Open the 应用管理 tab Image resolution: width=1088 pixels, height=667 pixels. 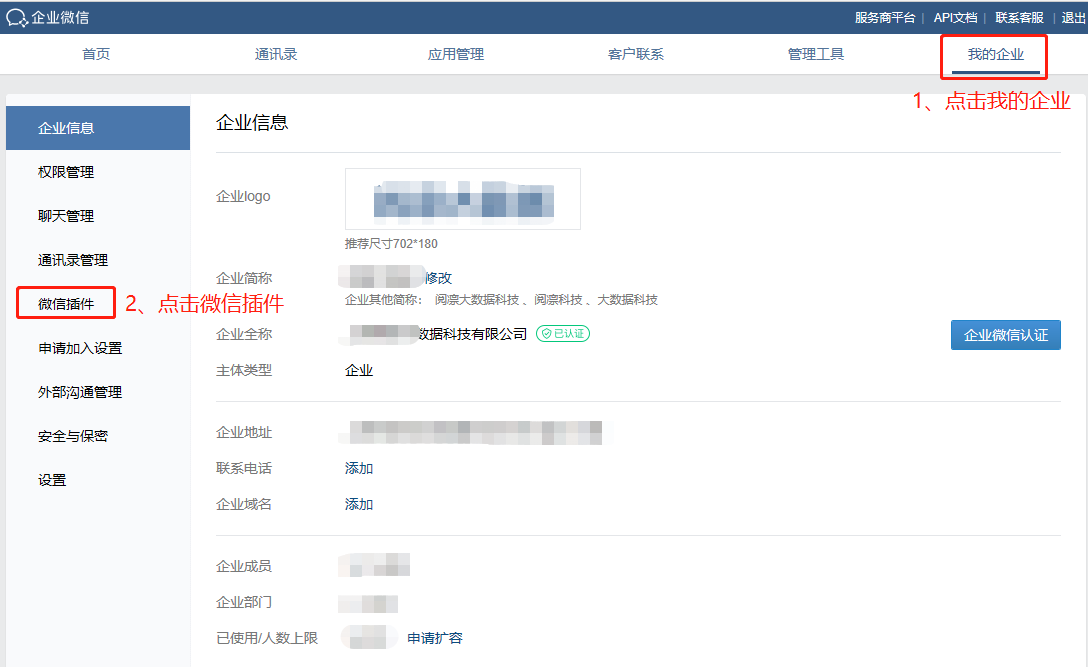[455, 54]
